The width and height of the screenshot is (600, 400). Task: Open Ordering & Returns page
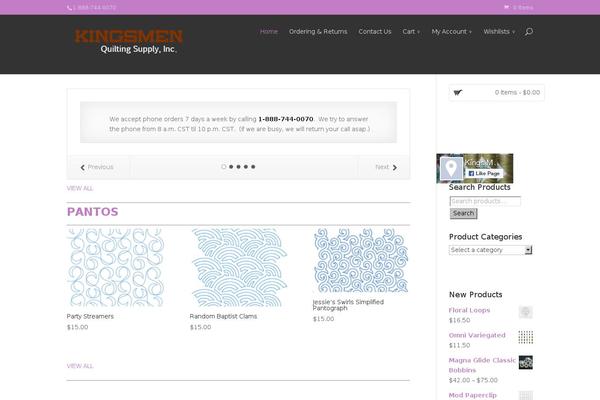318,31
